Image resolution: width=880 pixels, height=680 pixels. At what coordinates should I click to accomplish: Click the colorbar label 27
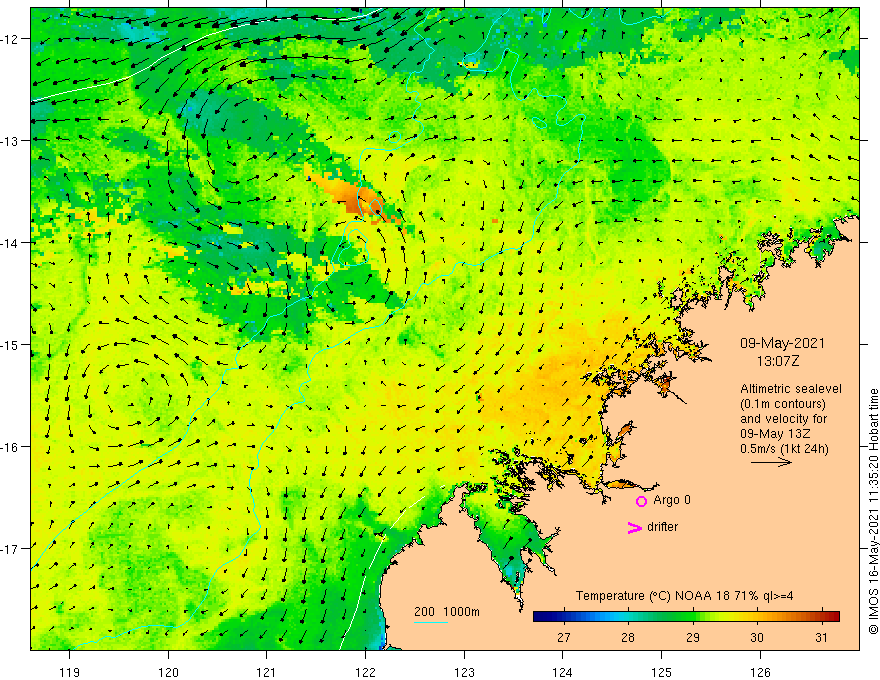click(x=563, y=638)
